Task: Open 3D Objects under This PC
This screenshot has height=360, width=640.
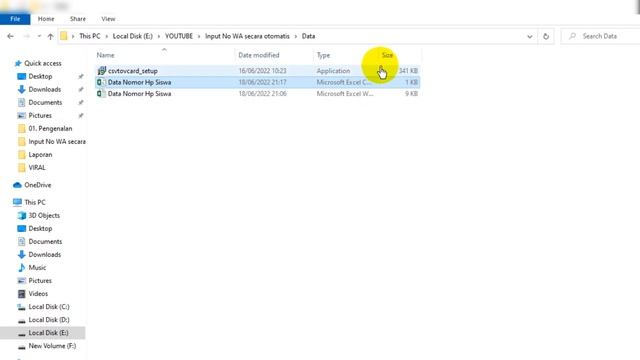Action: 44,215
